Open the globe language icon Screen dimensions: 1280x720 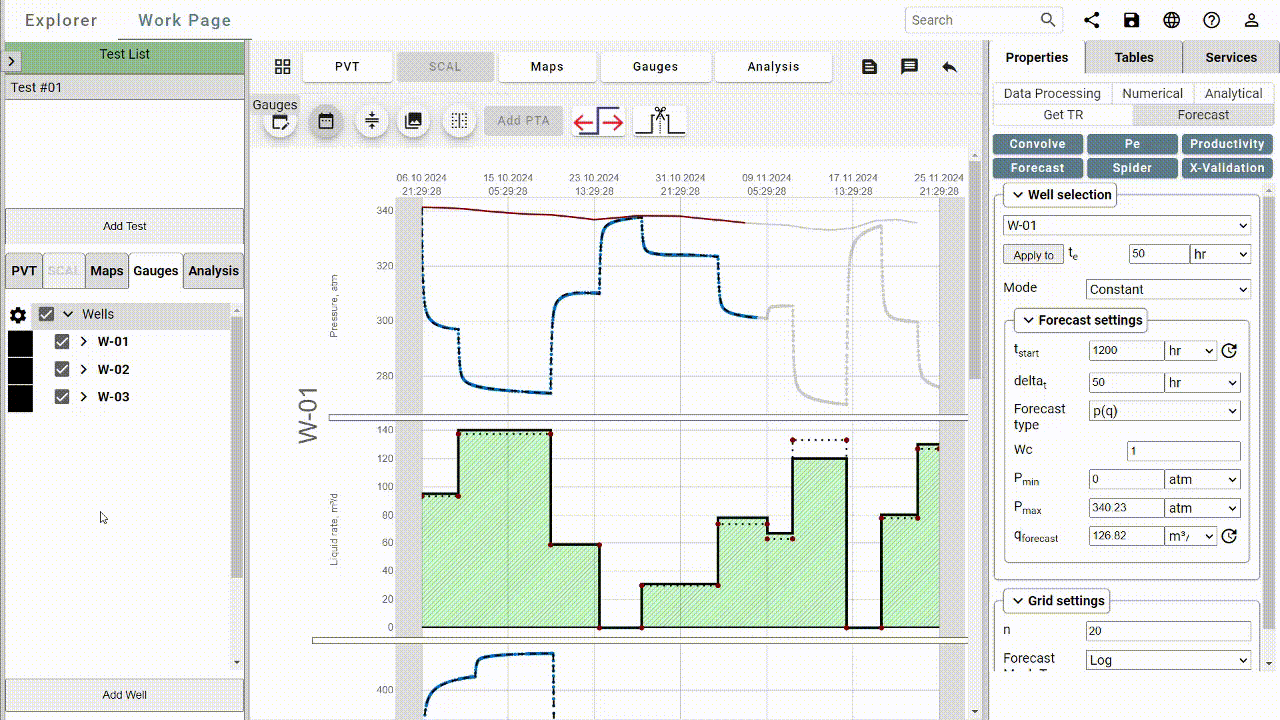(1172, 20)
